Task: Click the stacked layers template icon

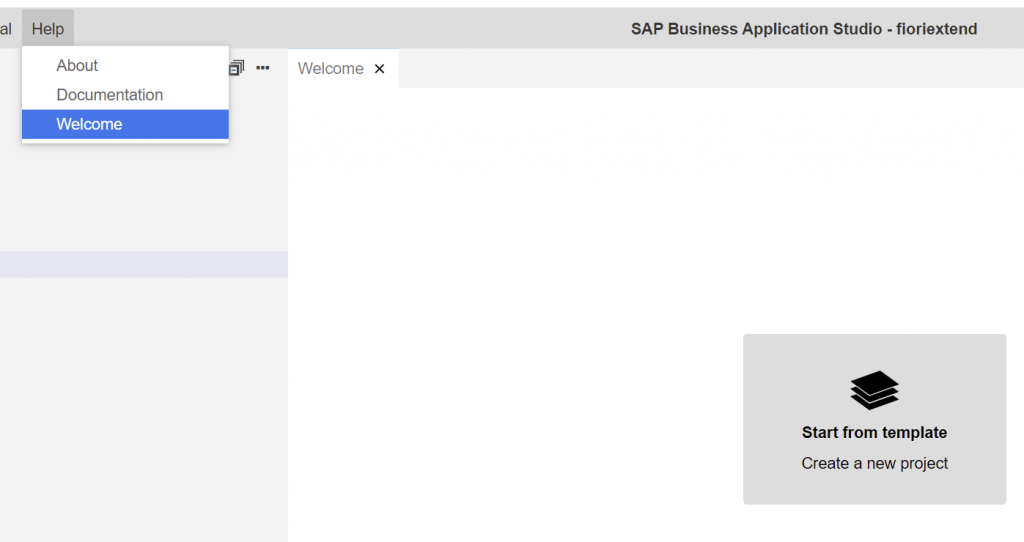Action: pyautogui.click(x=874, y=390)
